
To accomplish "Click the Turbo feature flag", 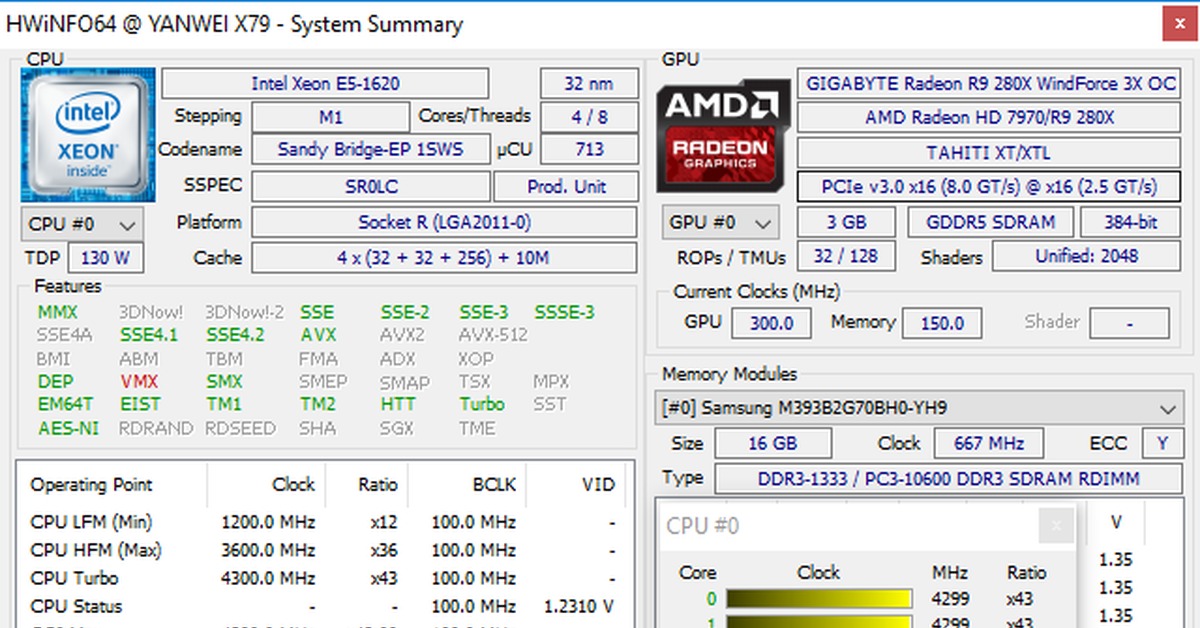I will pyautogui.click(x=482, y=405).
